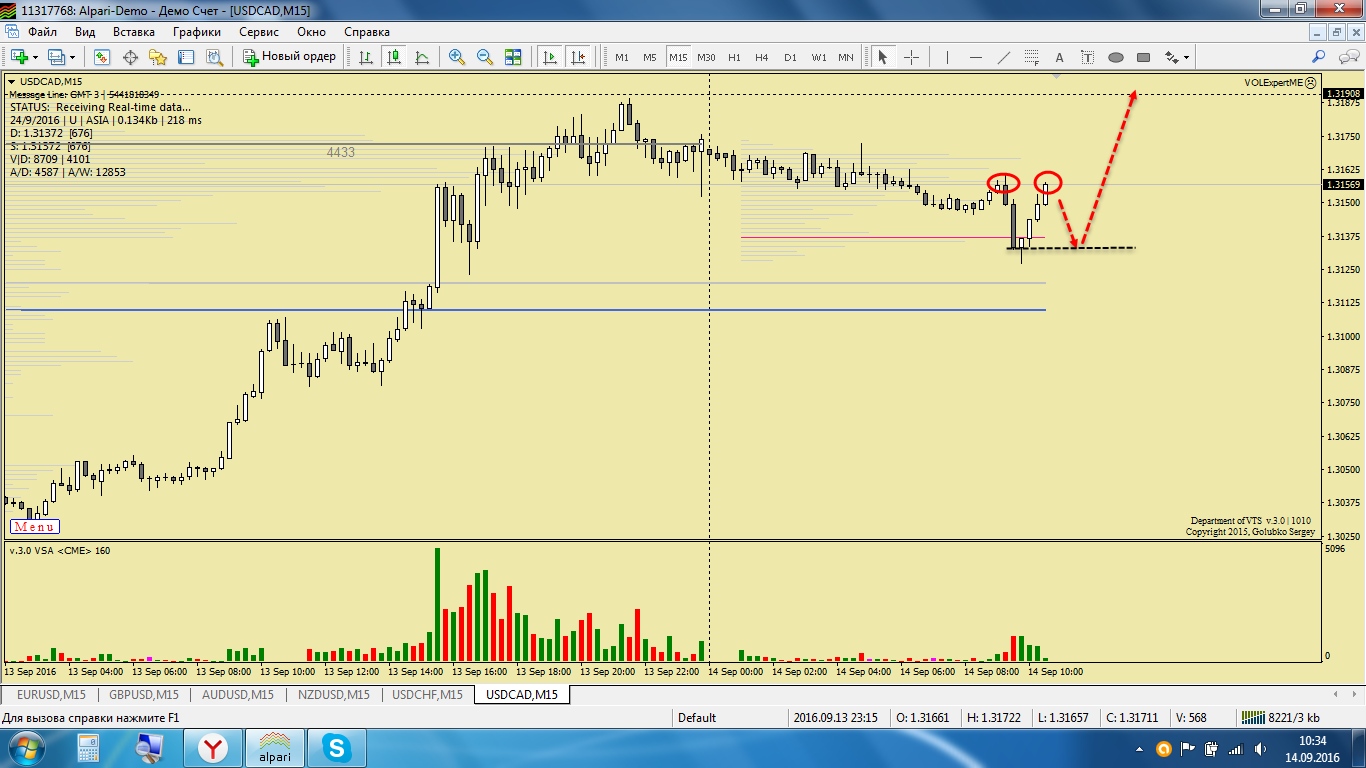Select M5 timeframe
The height and width of the screenshot is (768, 1366).
pos(650,57)
